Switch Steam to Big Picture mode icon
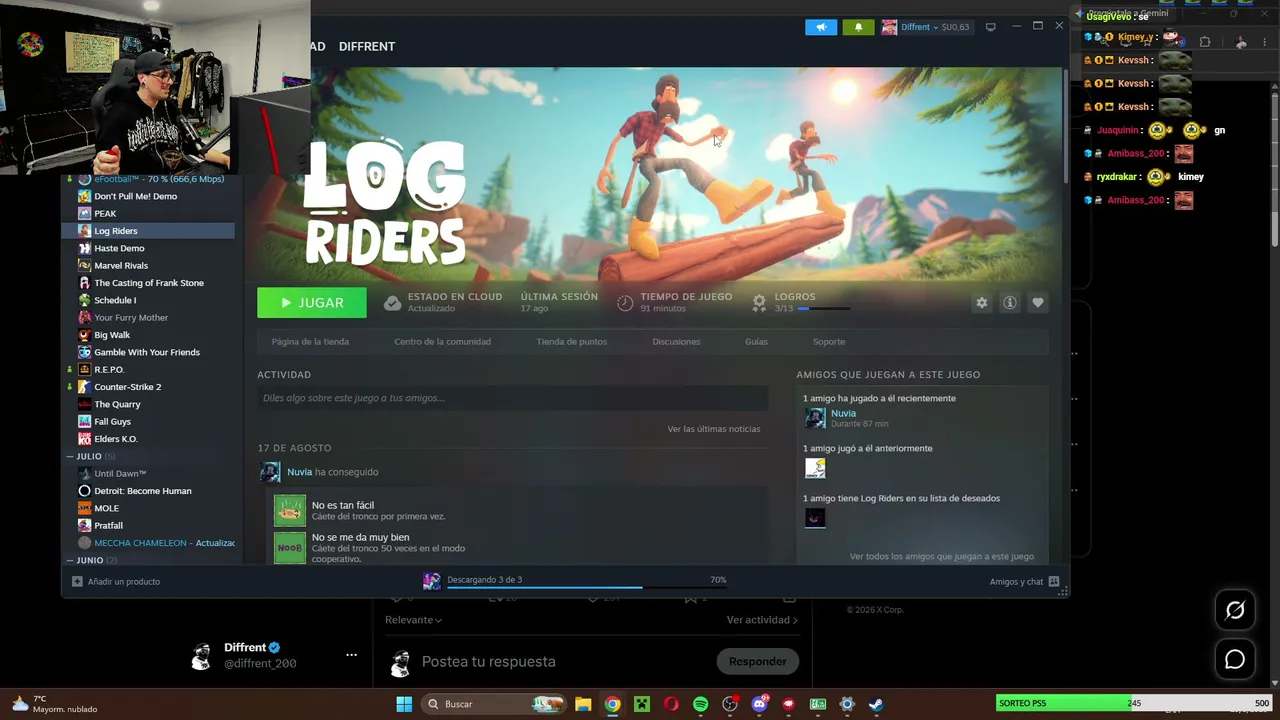The image size is (1280, 720). [990, 27]
